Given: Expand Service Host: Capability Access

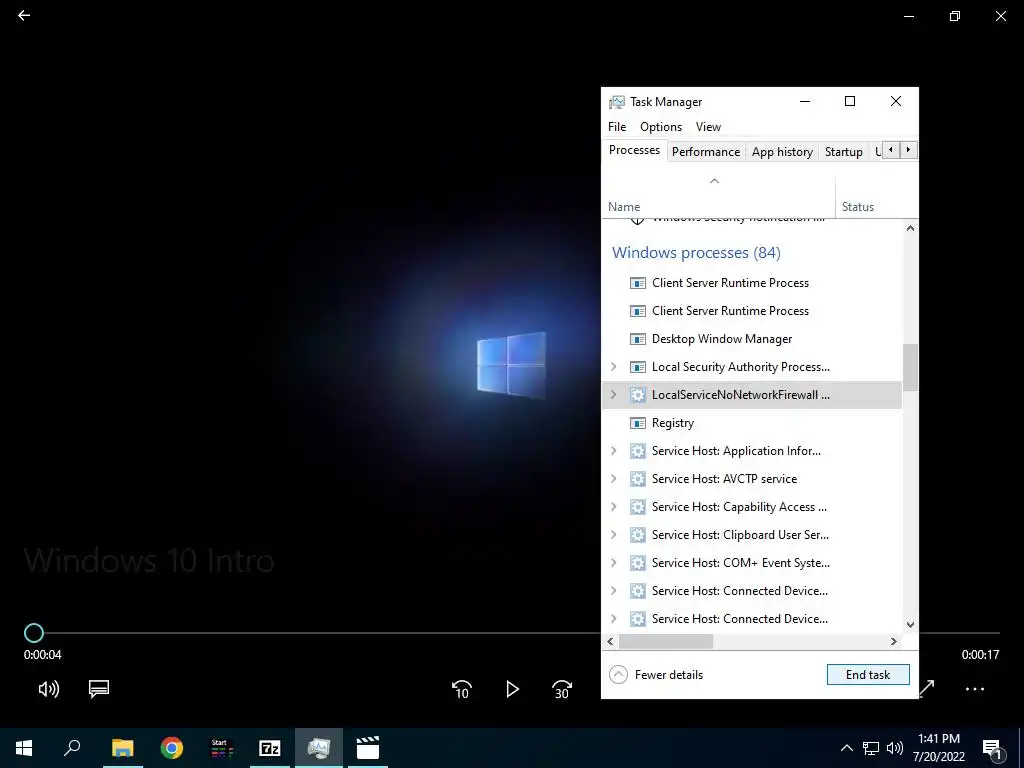Looking at the screenshot, I should pyautogui.click(x=613, y=507).
